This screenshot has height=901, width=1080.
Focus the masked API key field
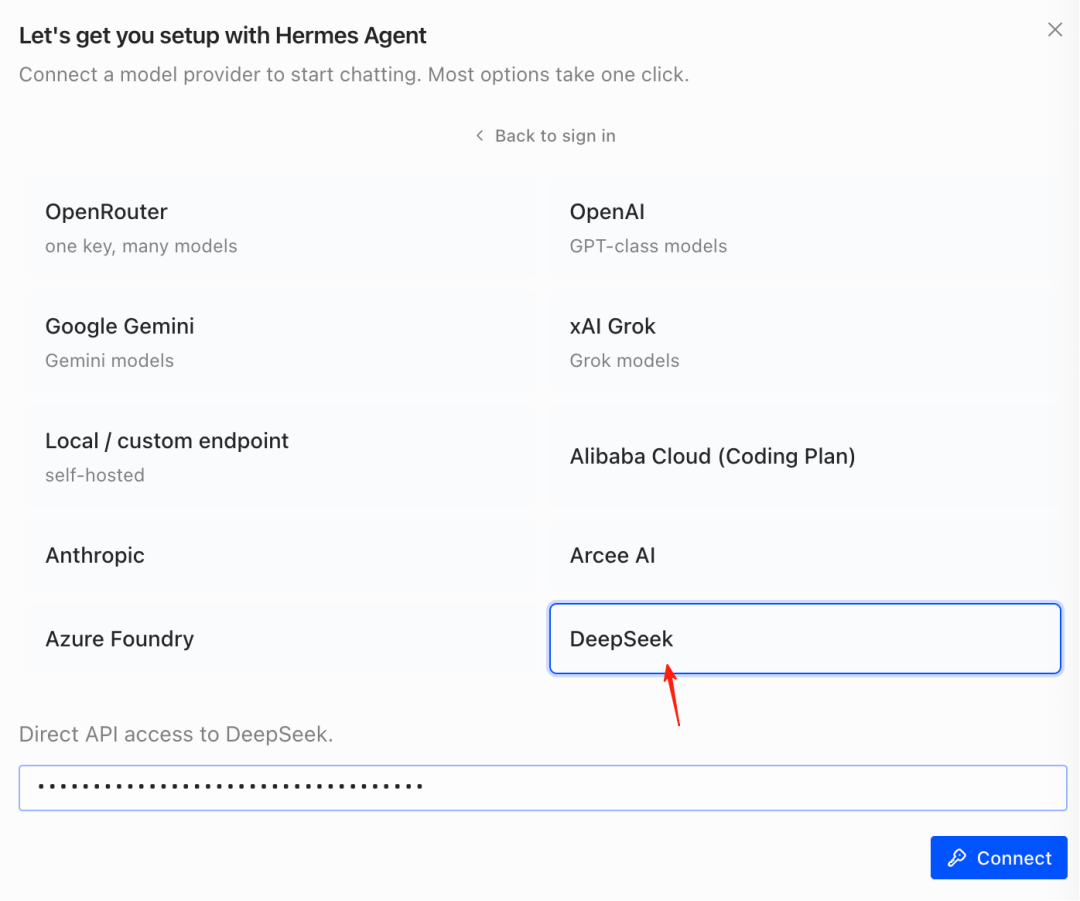click(x=543, y=787)
